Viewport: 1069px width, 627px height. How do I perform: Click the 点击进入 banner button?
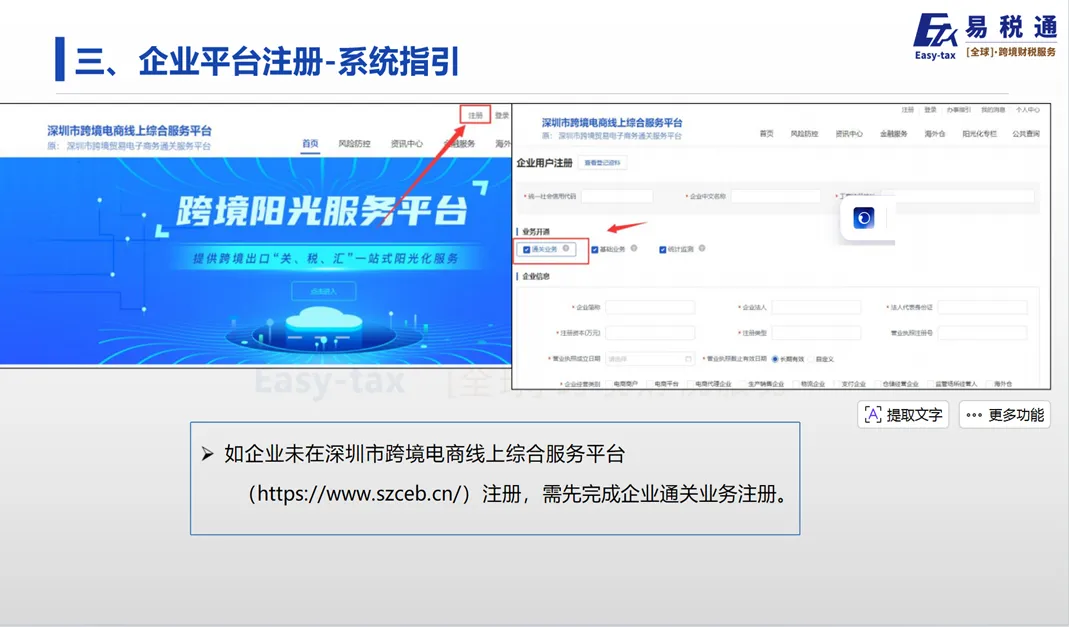(x=322, y=293)
